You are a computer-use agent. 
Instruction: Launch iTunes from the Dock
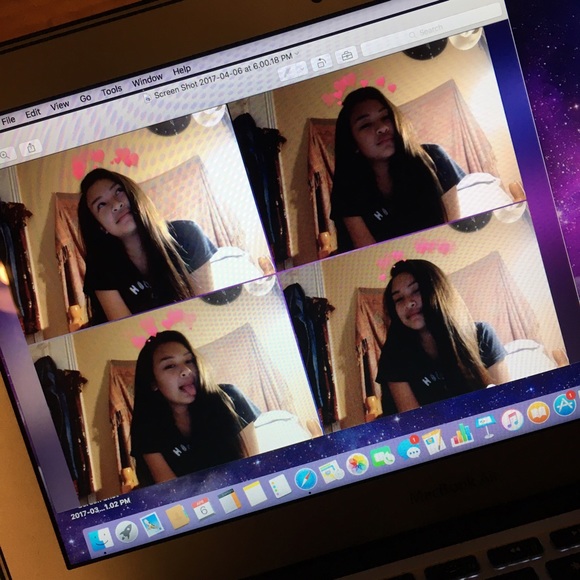[x=512, y=420]
